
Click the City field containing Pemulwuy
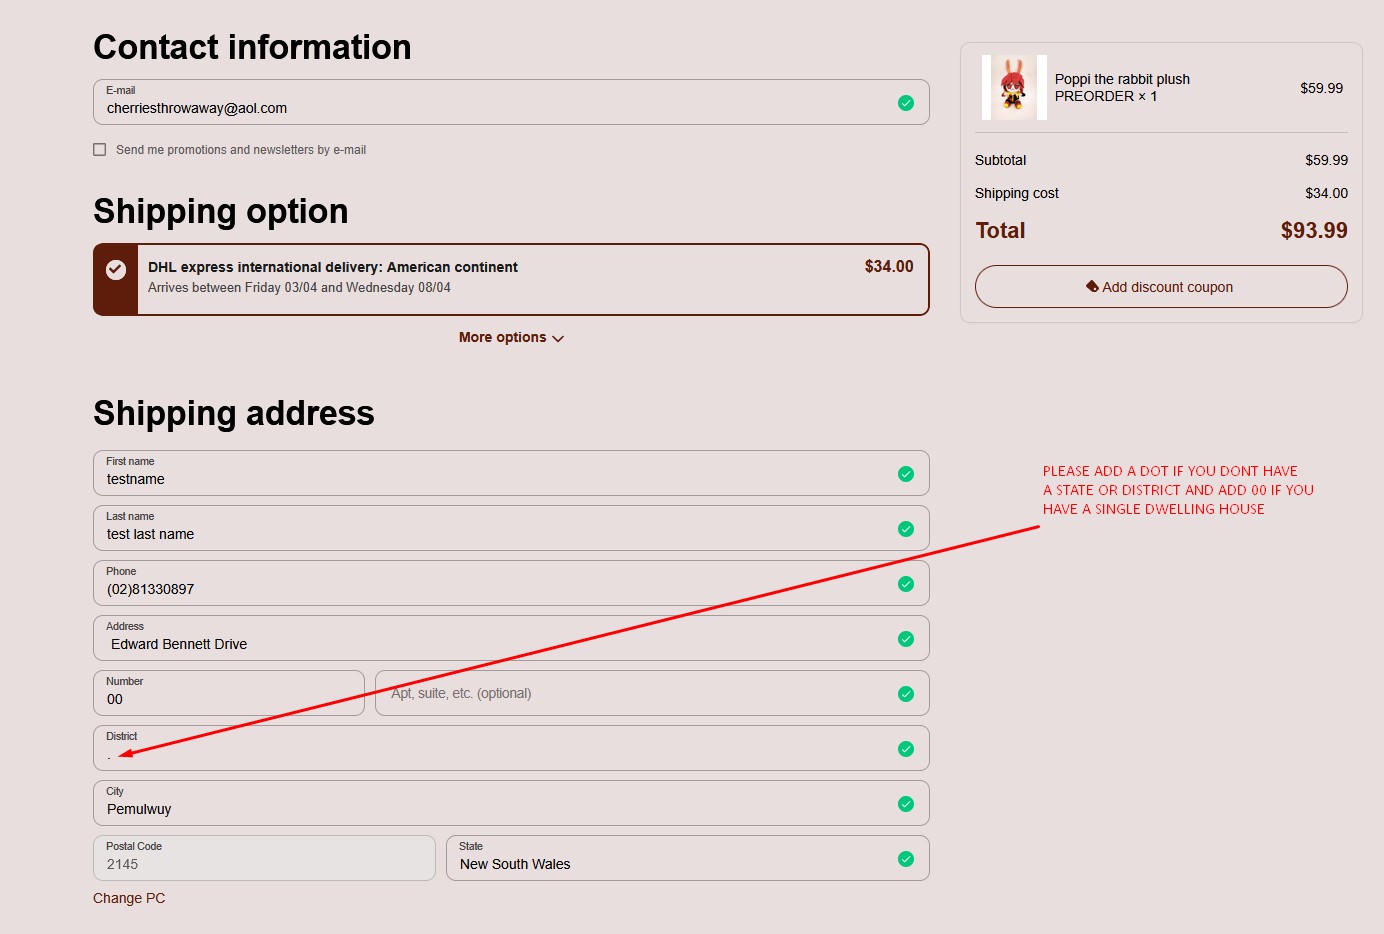[490, 809]
